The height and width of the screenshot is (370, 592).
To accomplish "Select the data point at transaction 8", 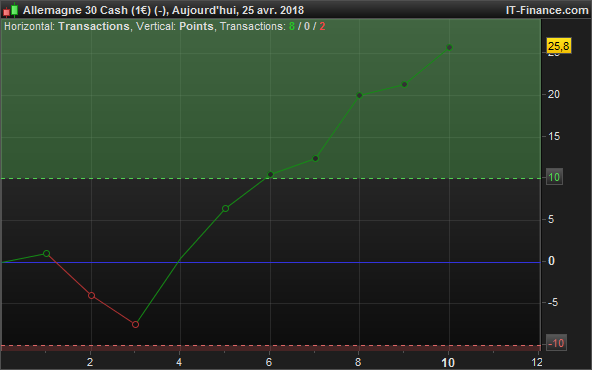I will (x=359, y=96).
